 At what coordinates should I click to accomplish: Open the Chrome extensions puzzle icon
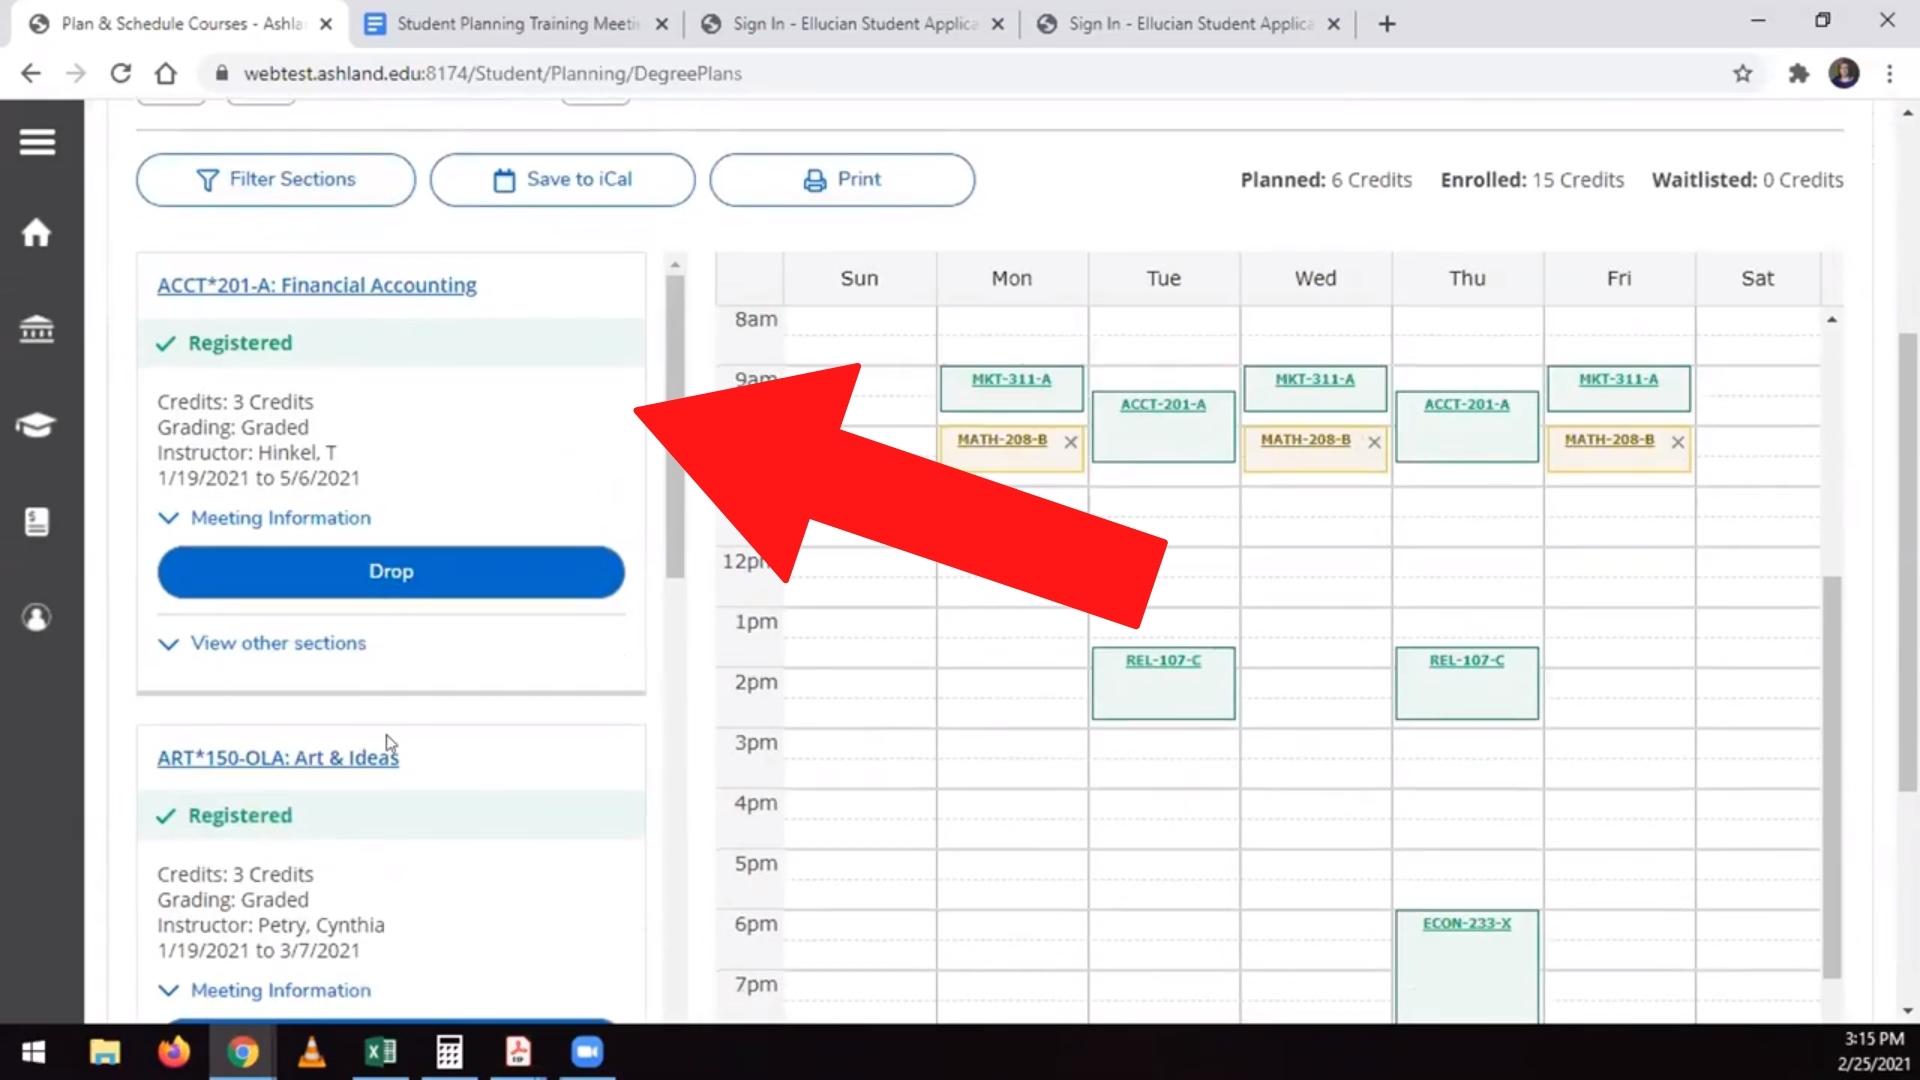point(1798,73)
